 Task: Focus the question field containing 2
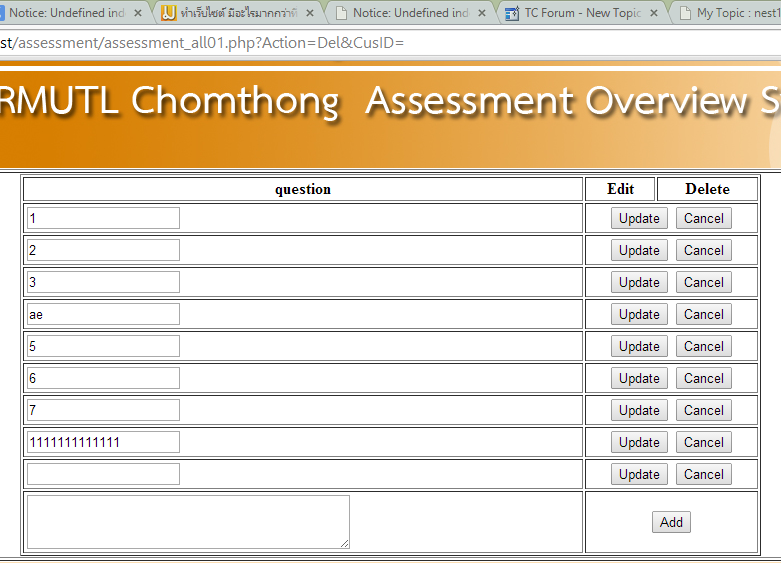coord(103,250)
